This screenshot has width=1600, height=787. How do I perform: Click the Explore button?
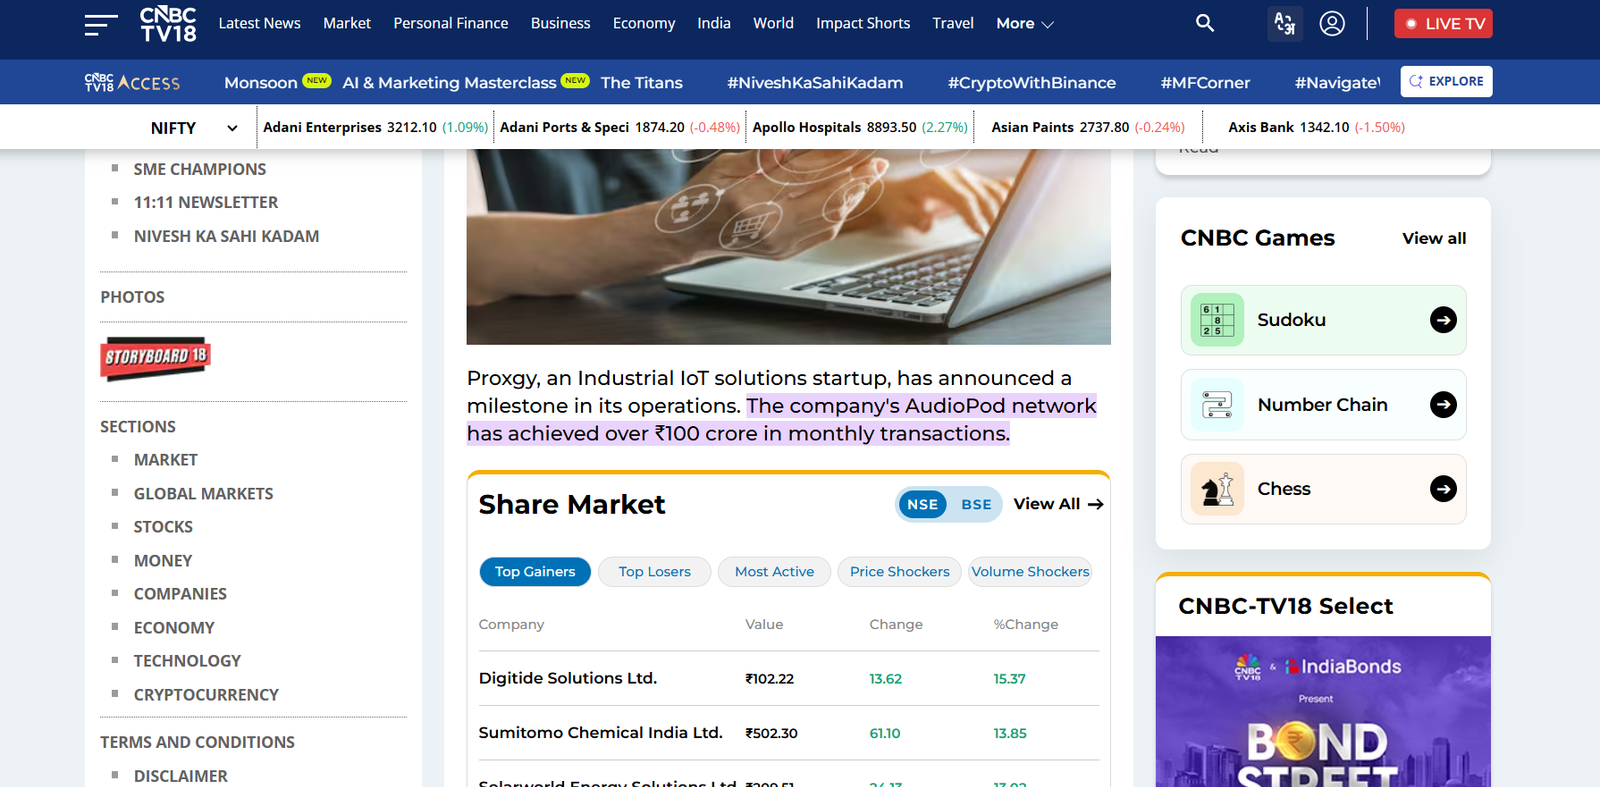1446,82
